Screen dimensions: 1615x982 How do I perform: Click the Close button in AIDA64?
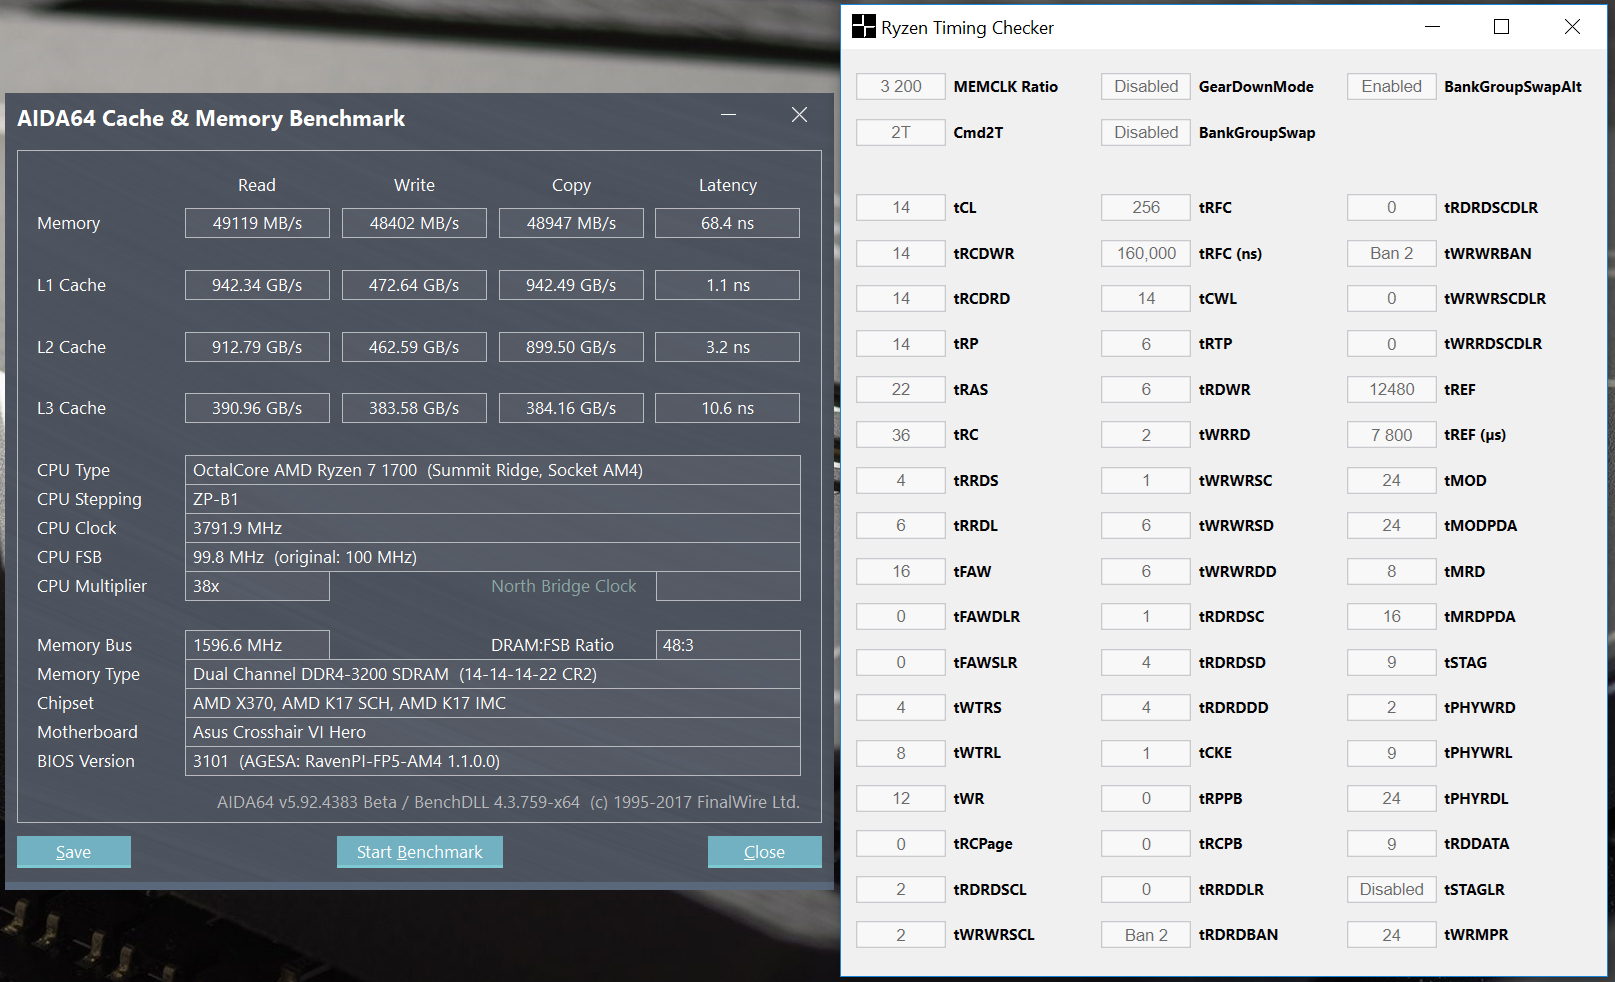click(765, 852)
